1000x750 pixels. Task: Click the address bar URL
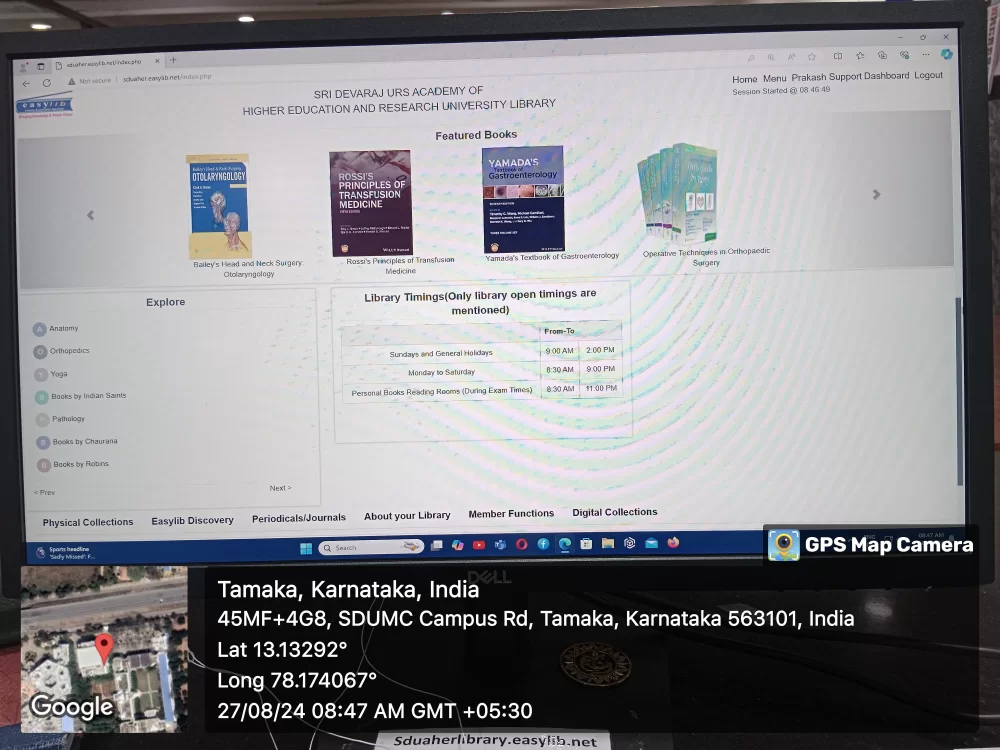point(167,77)
